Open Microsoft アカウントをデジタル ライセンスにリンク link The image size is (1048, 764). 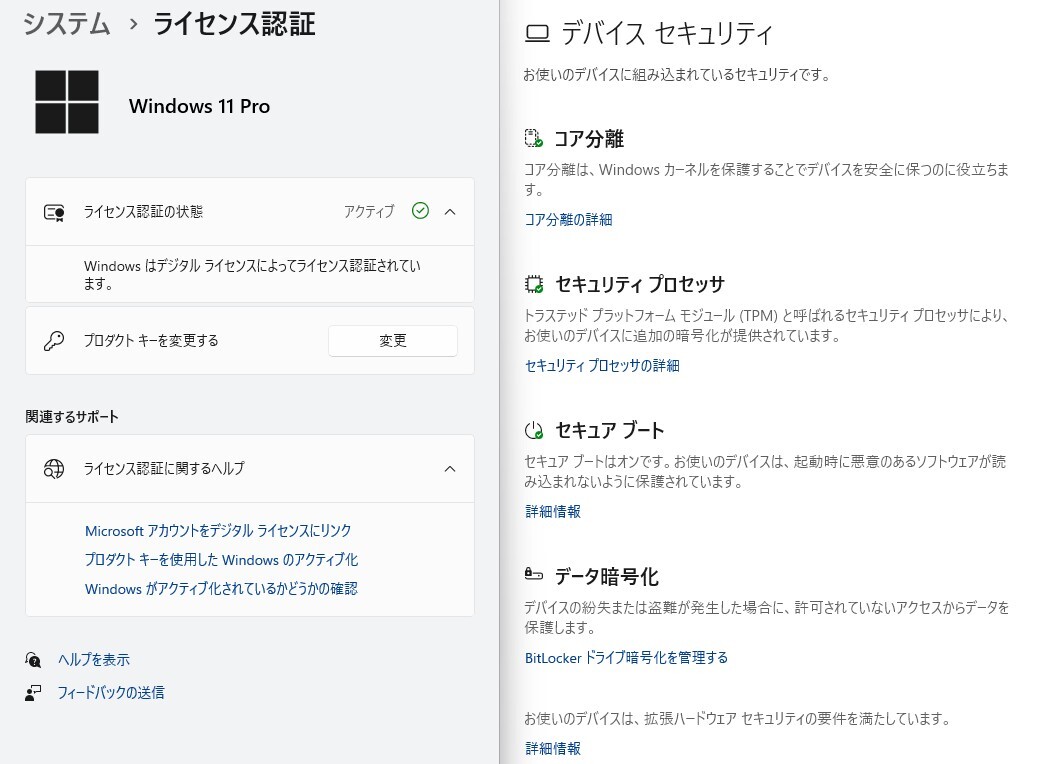[x=218, y=531]
